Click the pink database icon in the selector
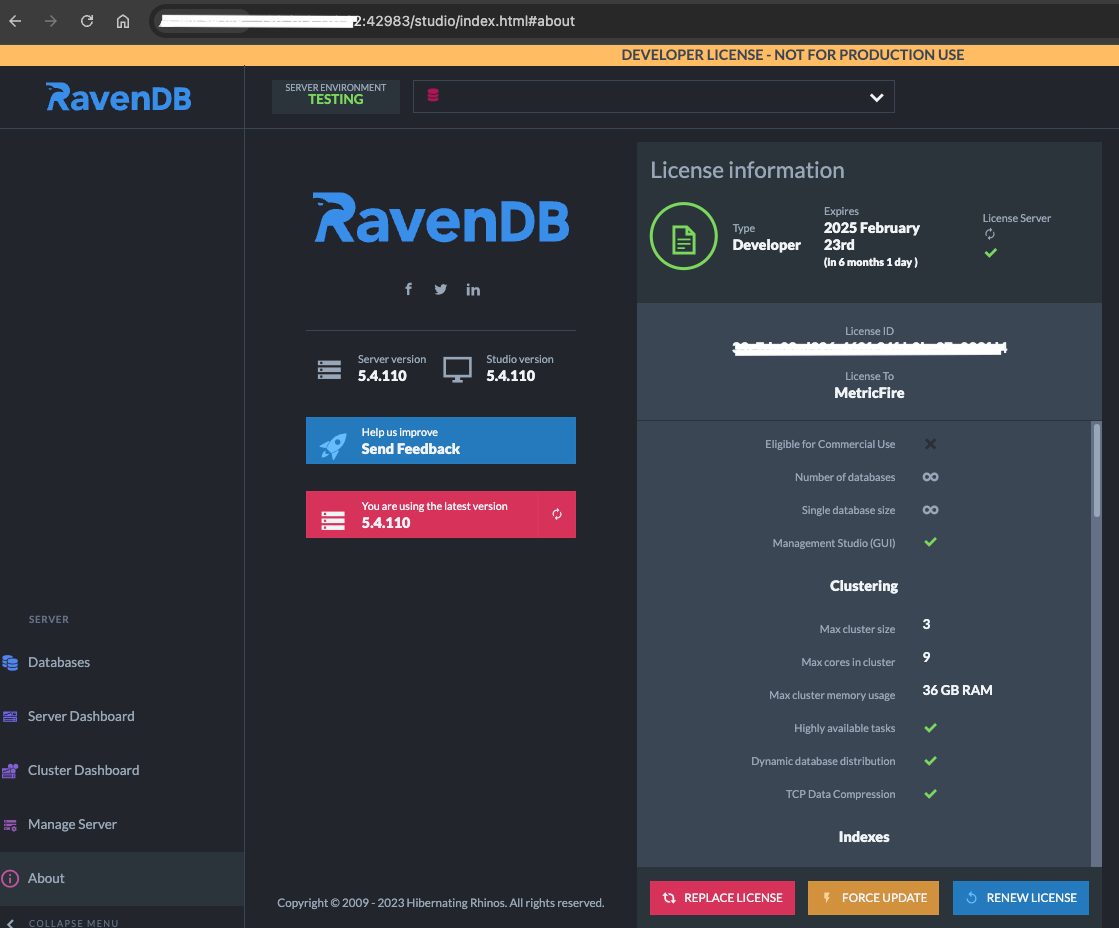The image size is (1119, 928). pyautogui.click(x=432, y=96)
